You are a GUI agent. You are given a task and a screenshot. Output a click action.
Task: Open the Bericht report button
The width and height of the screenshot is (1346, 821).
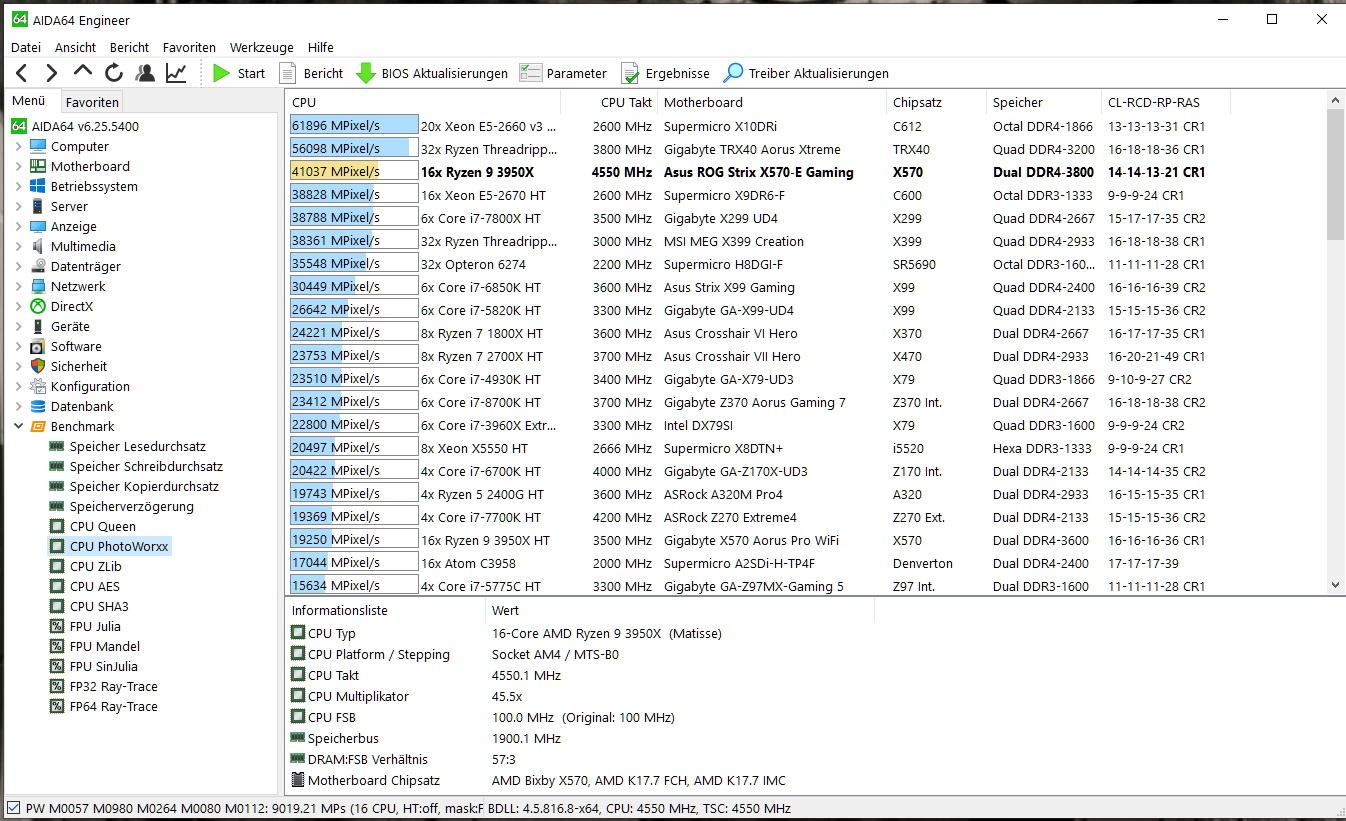[x=311, y=73]
